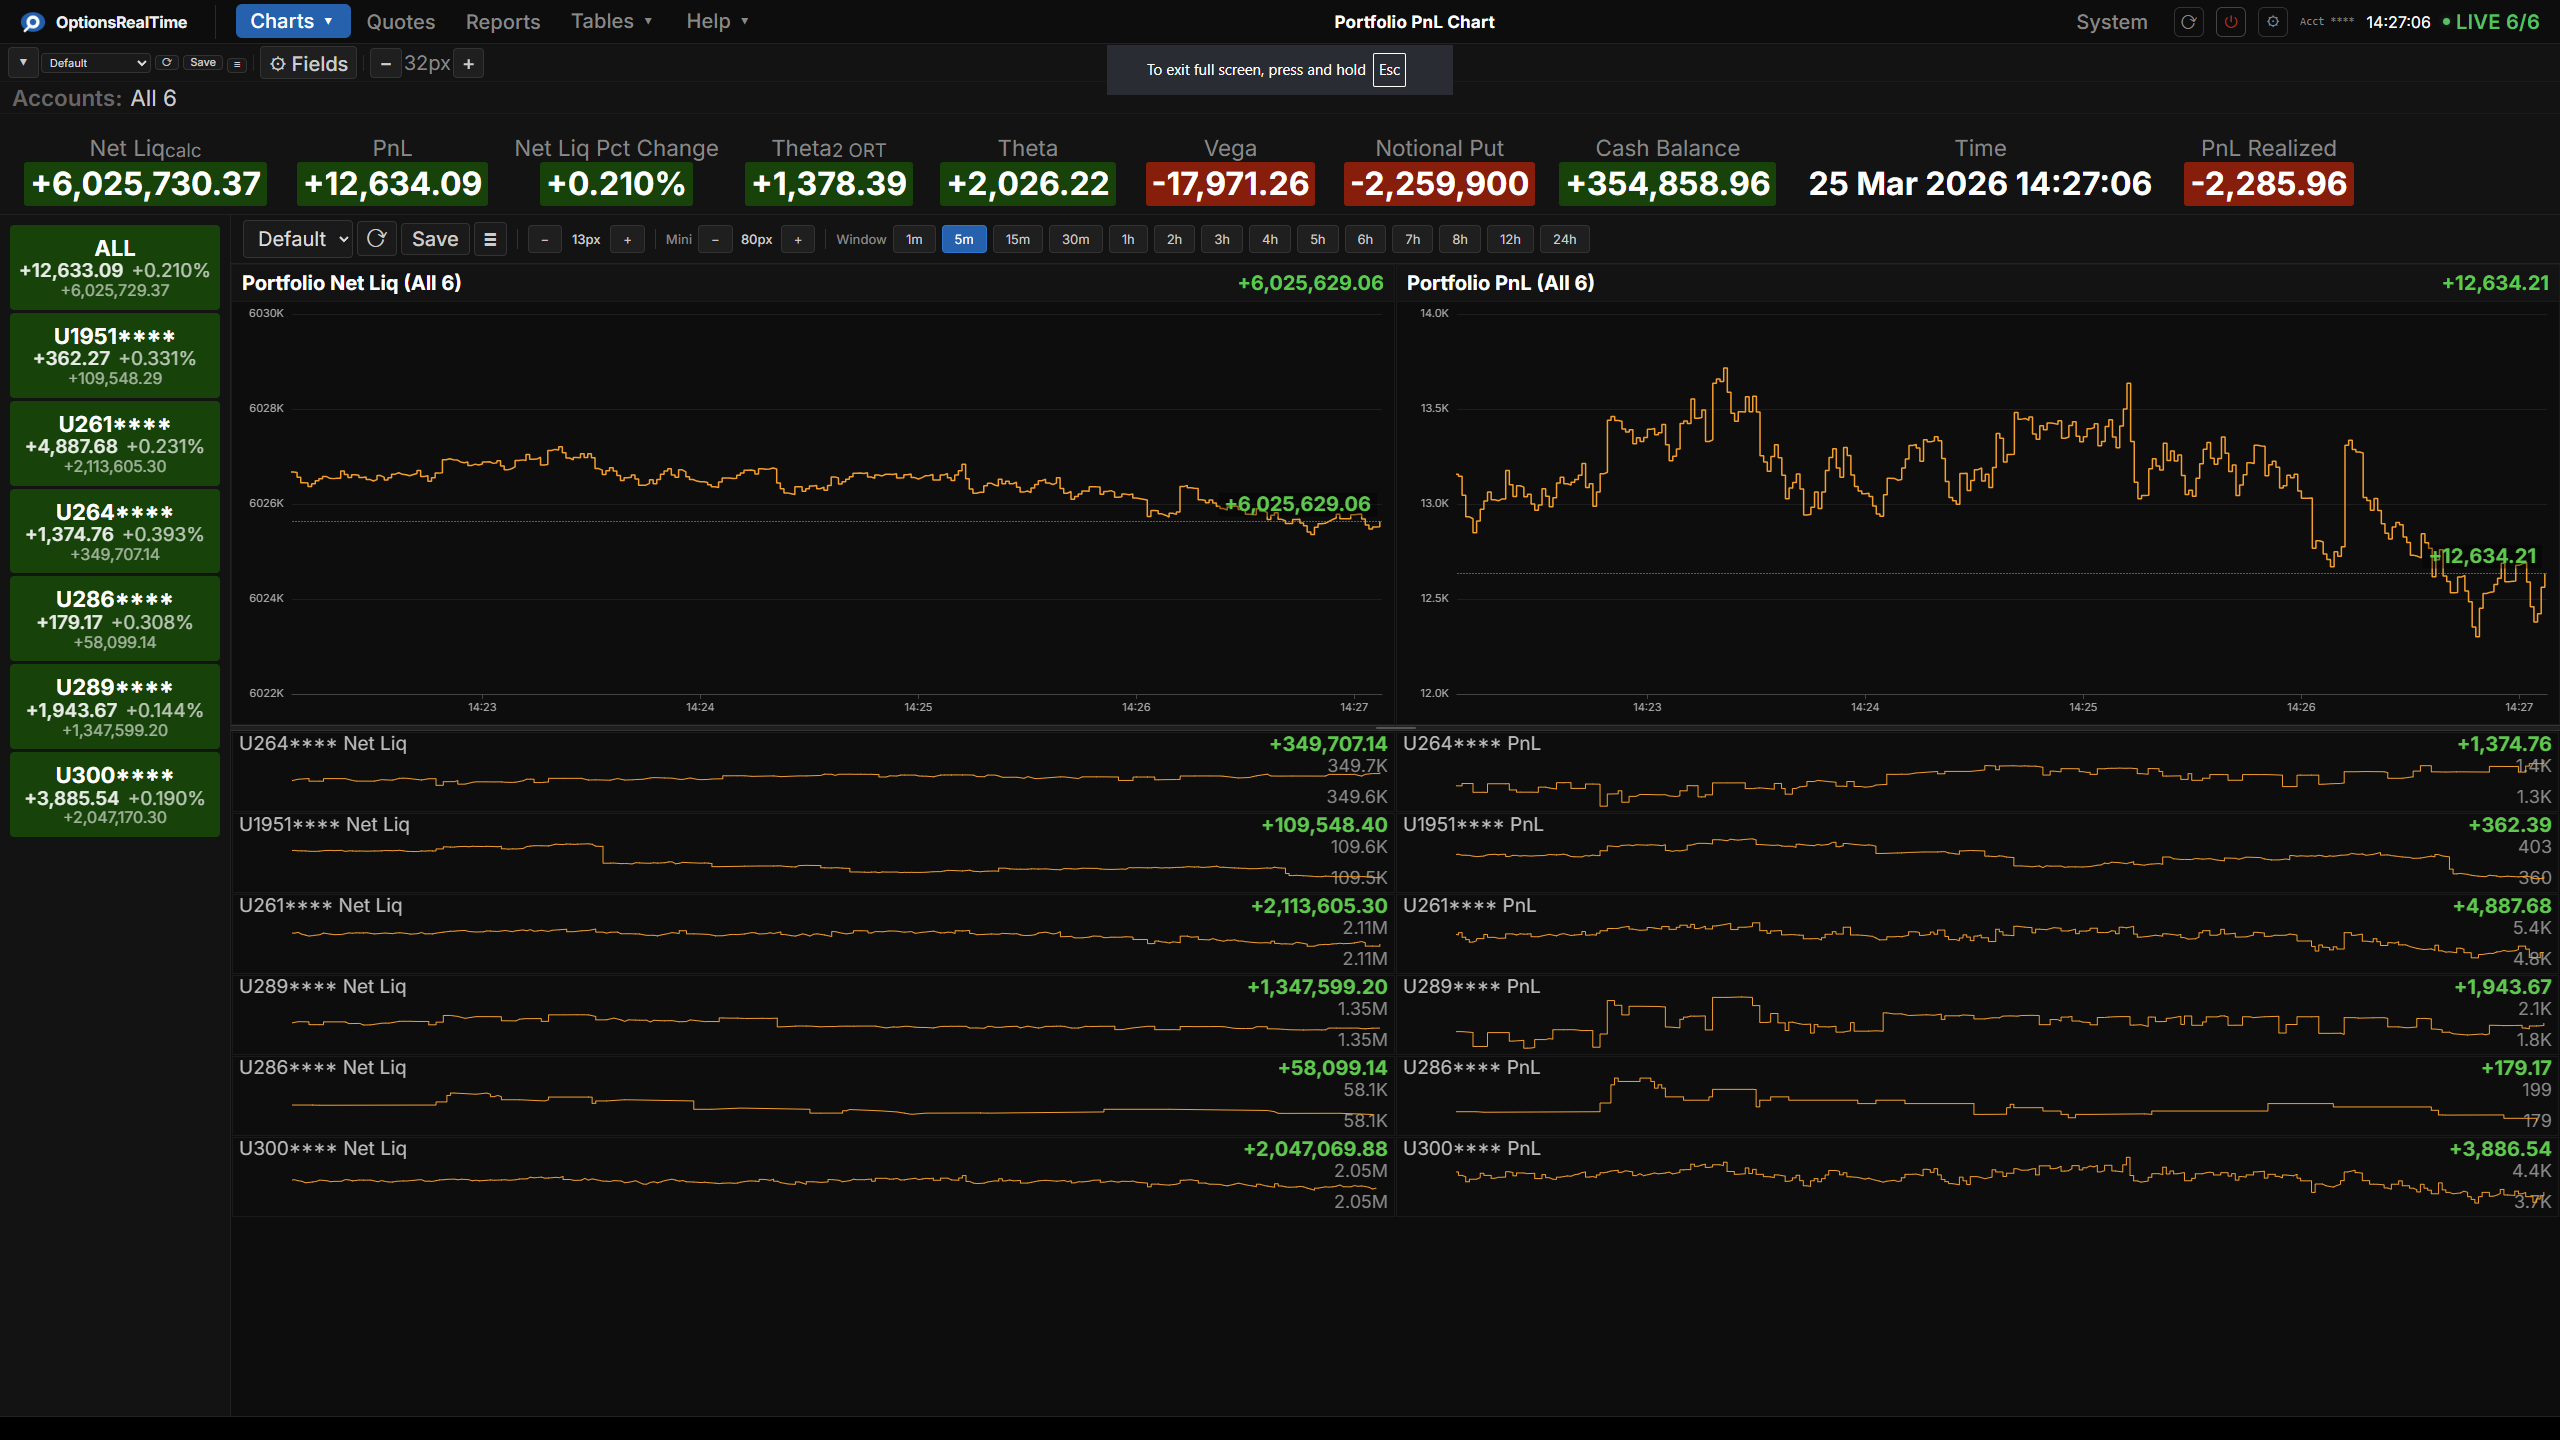The width and height of the screenshot is (2560, 1440).
Task: Click the Save button in chart toolbar
Action: pos(434,238)
